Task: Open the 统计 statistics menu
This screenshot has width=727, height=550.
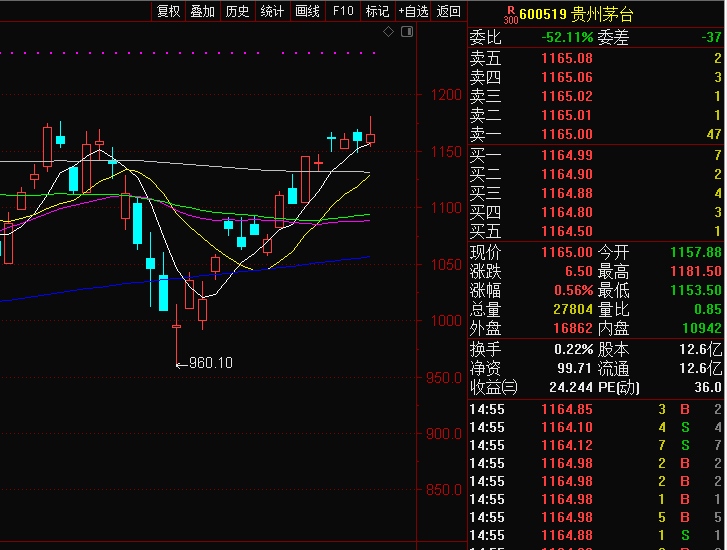Action: 272,11
